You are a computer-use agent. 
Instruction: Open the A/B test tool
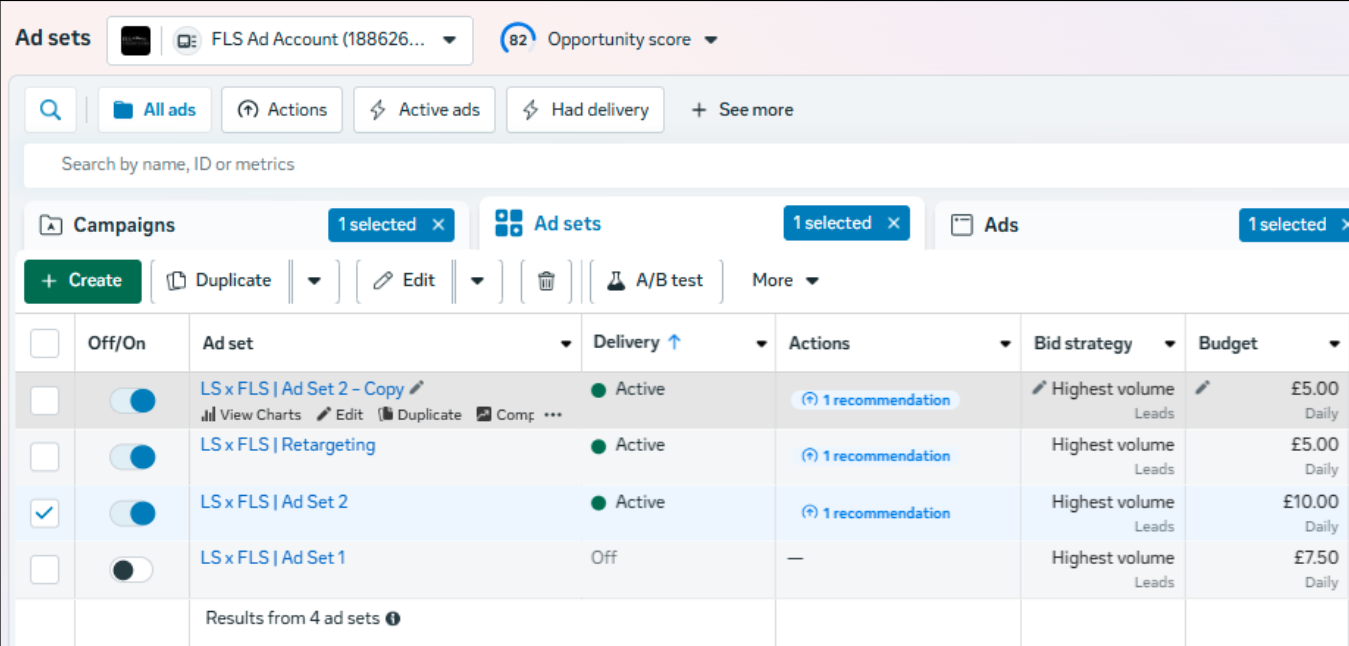[655, 281]
